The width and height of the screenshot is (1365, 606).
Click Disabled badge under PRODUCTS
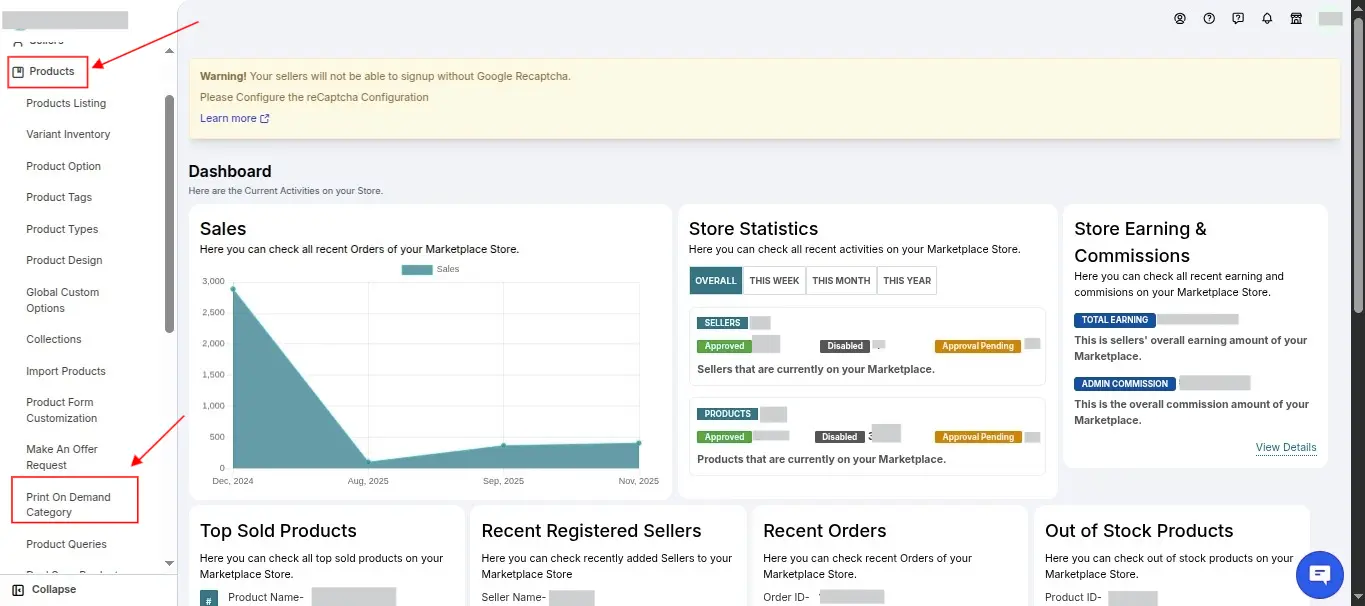point(840,437)
